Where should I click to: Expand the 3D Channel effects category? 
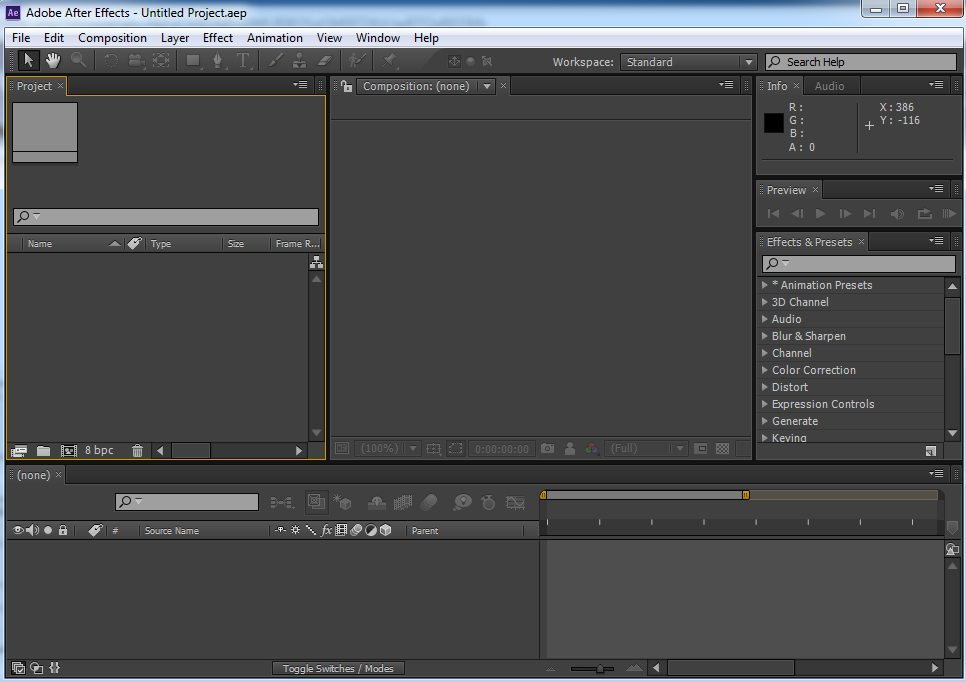[x=765, y=302]
